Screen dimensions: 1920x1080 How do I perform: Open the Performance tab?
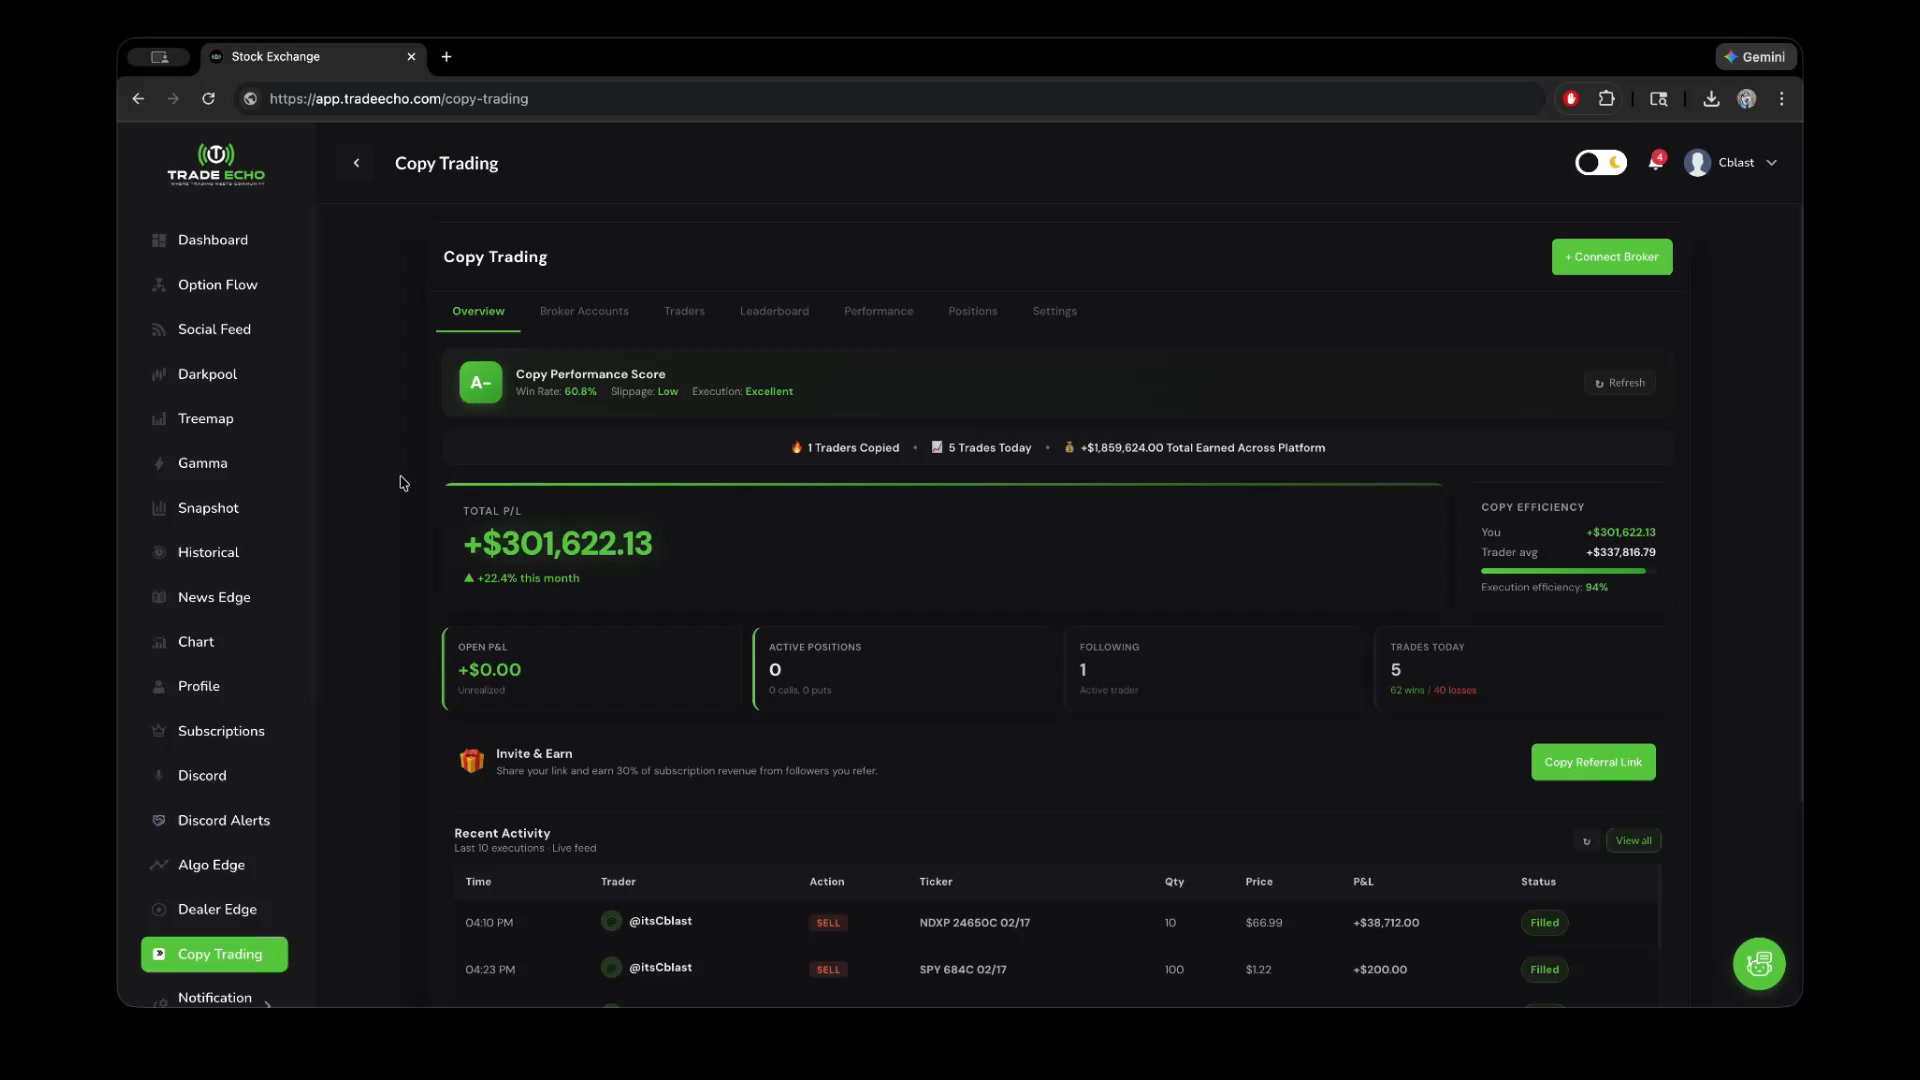pos(878,311)
